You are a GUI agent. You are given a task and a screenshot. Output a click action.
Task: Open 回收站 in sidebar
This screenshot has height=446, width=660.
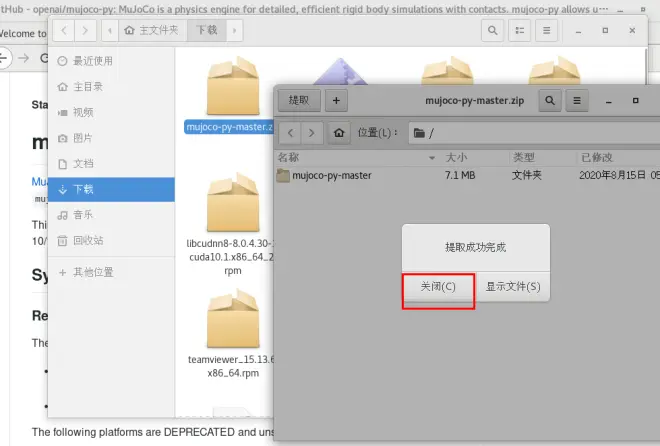(x=112, y=241)
